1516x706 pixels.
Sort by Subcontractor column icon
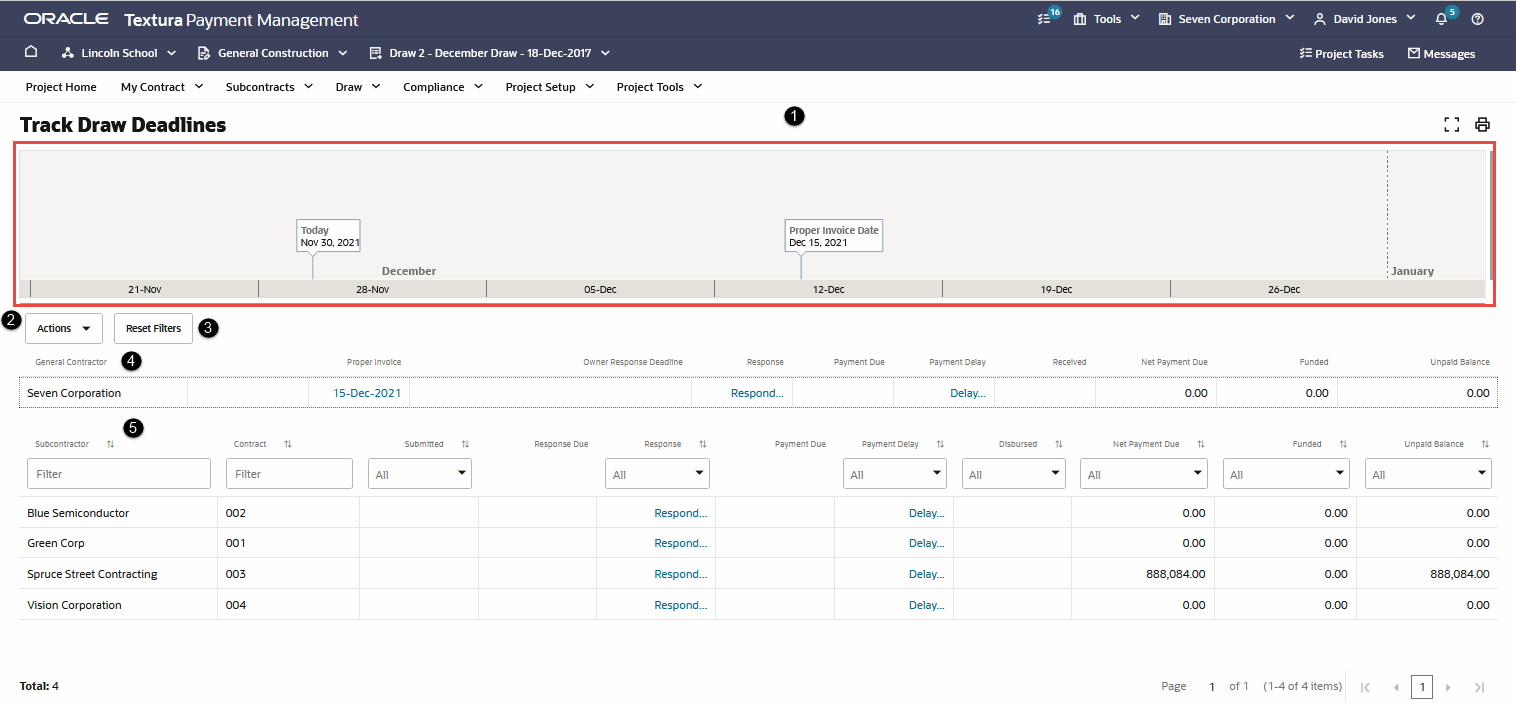tap(110, 444)
